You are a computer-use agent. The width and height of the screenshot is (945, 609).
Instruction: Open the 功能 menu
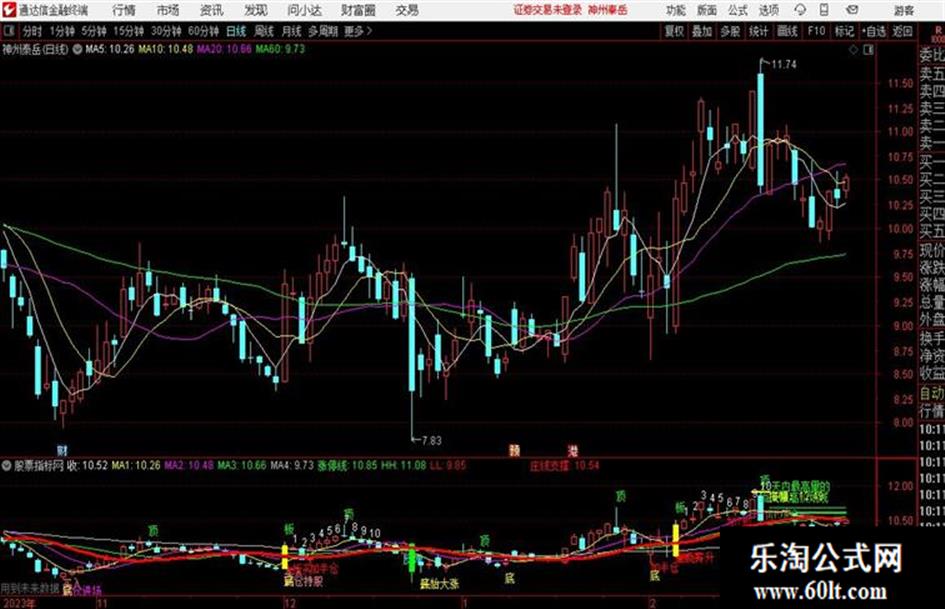point(676,10)
